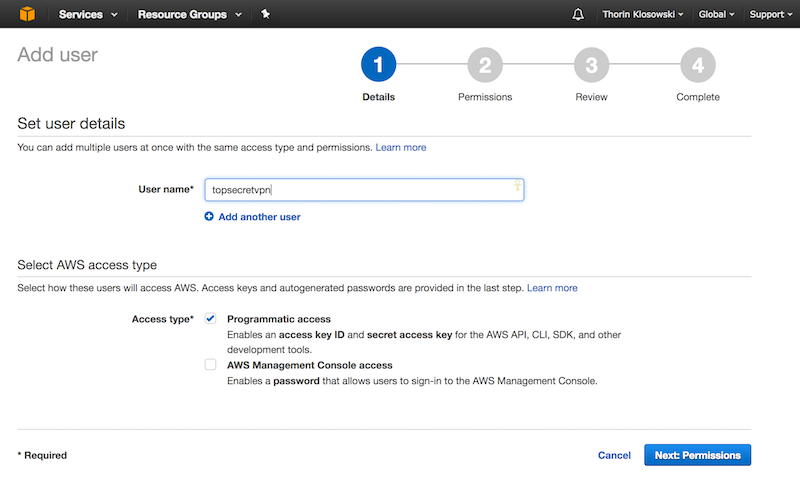Viewport: 800px width, 478px height.
Task: Open the Support menu
Action: (770, 14)
